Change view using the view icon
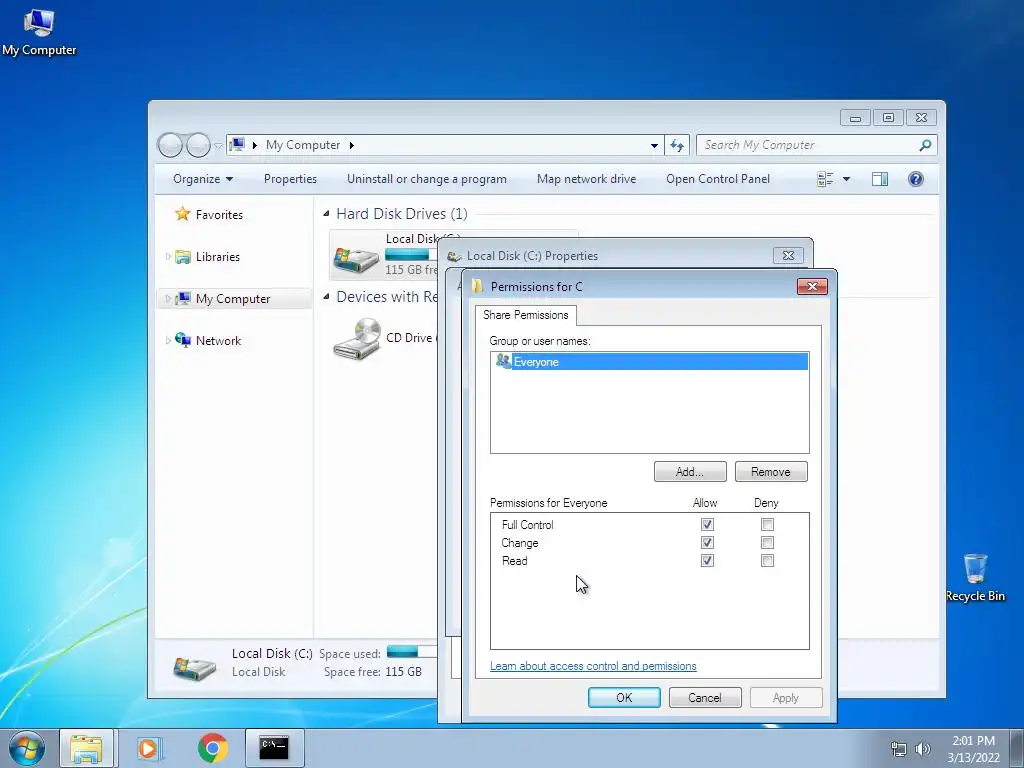This screenshot has height=768, width=1024. 825,179
